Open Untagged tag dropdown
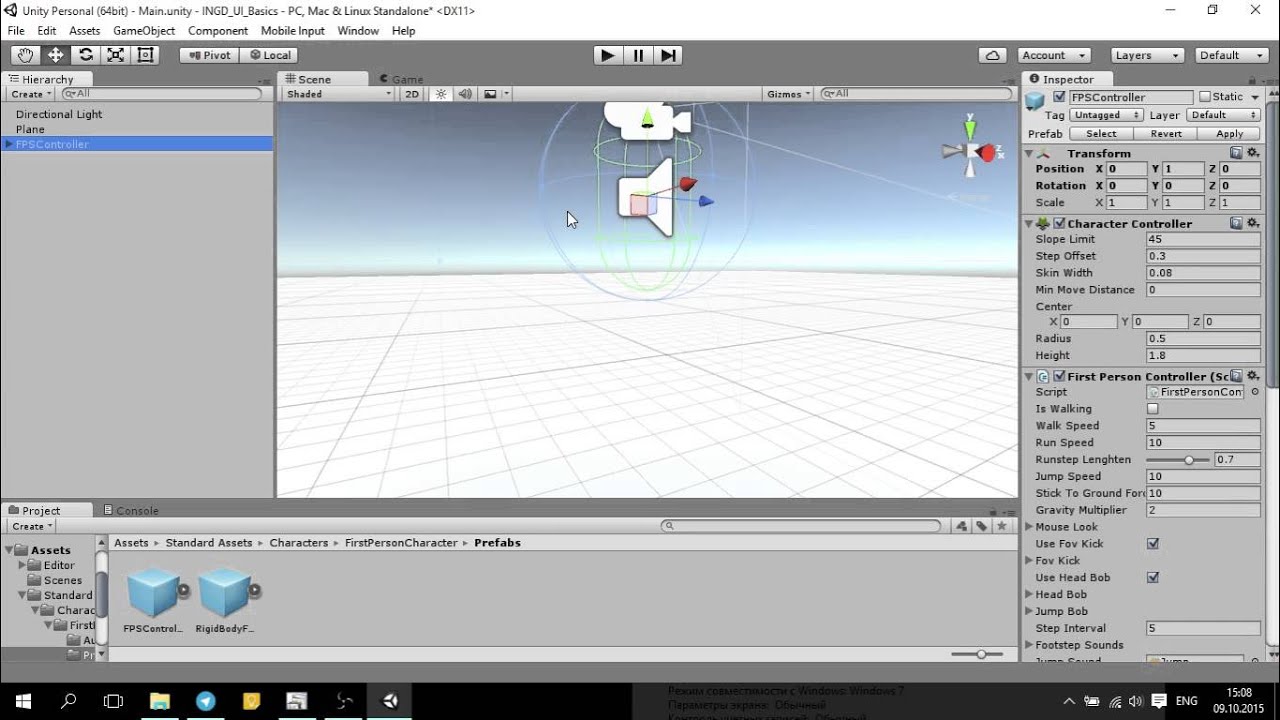This screenshot has height=720, width=1280. click(x=1106, y=115)
